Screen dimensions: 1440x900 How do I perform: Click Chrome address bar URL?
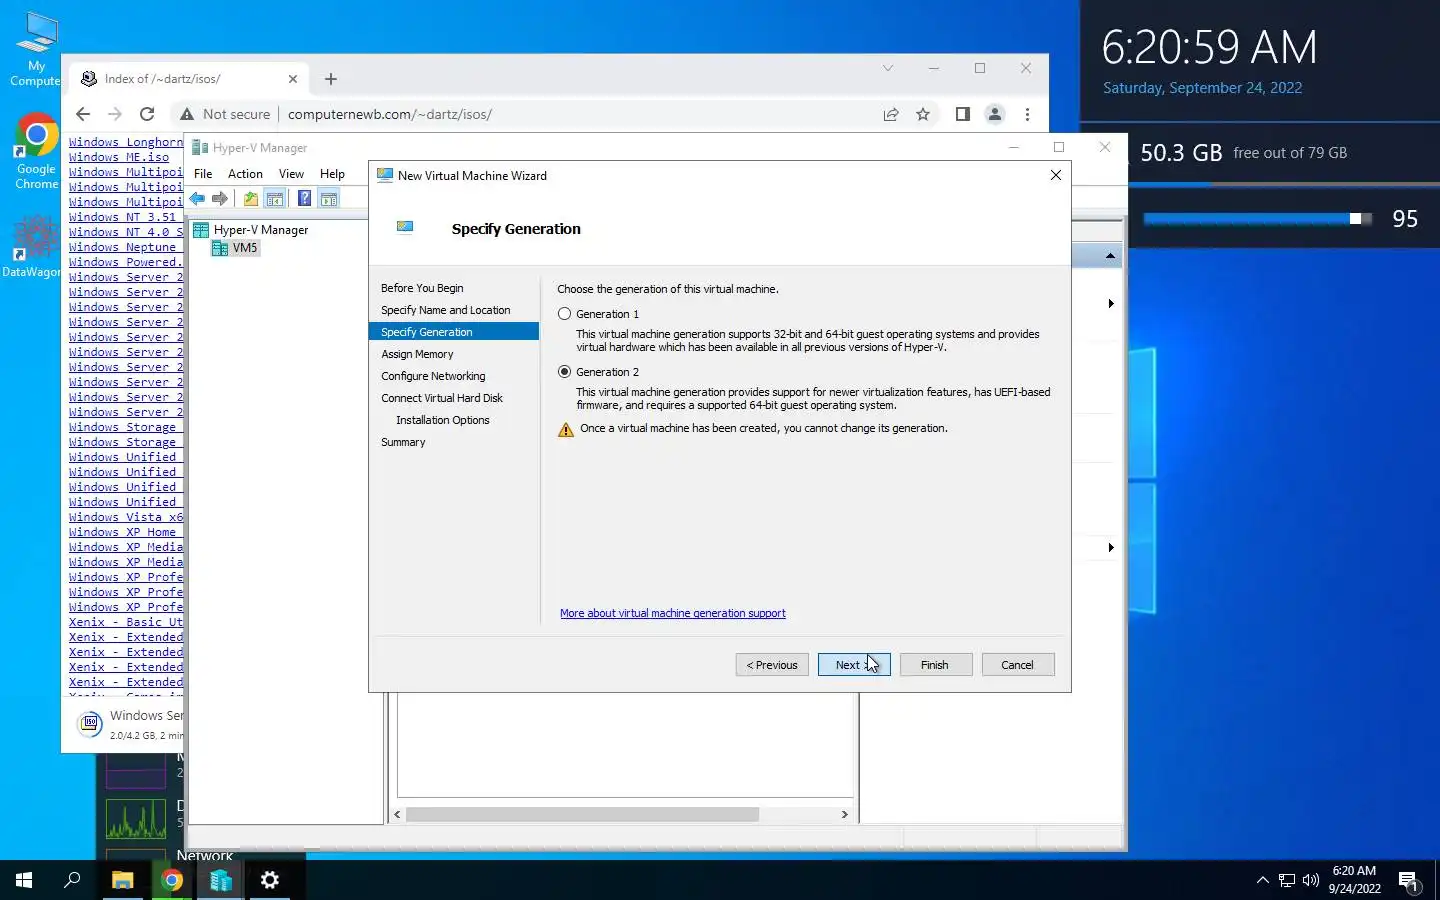point(390,114)
